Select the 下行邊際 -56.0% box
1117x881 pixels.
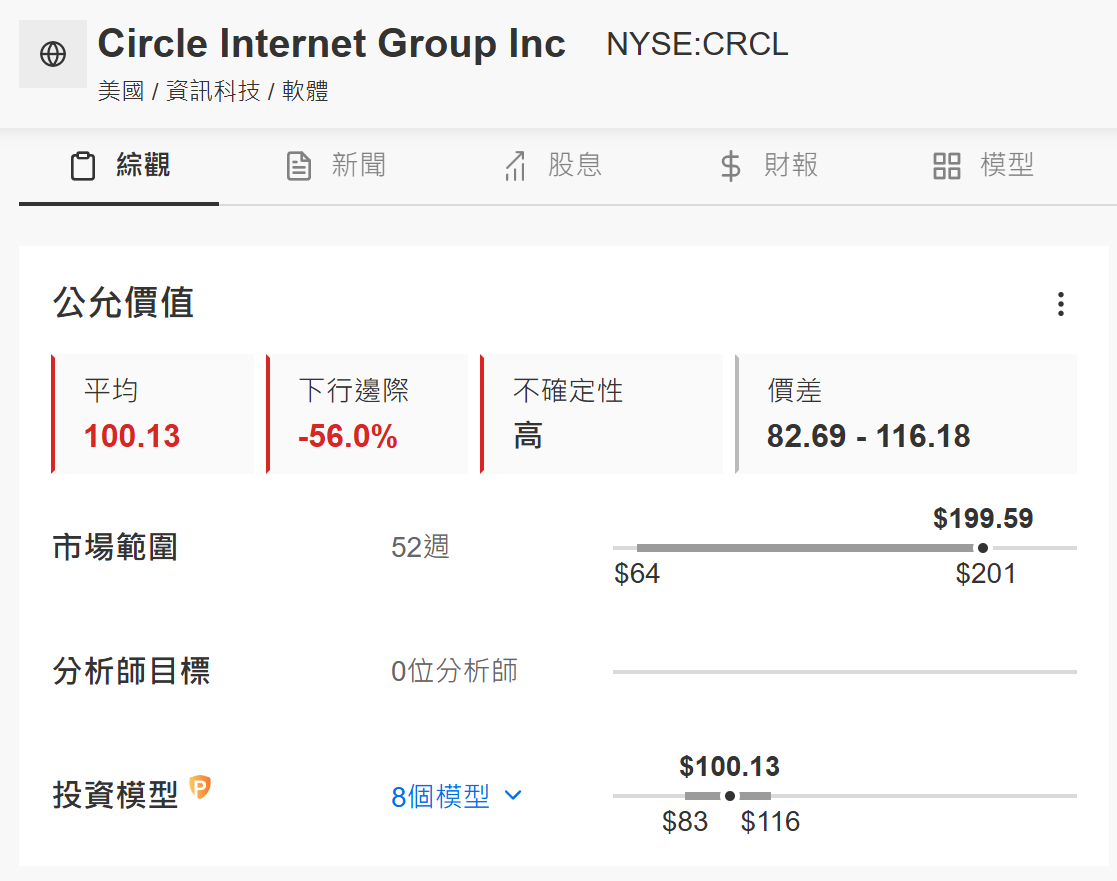pyautogui.click(x=367, y=414)
